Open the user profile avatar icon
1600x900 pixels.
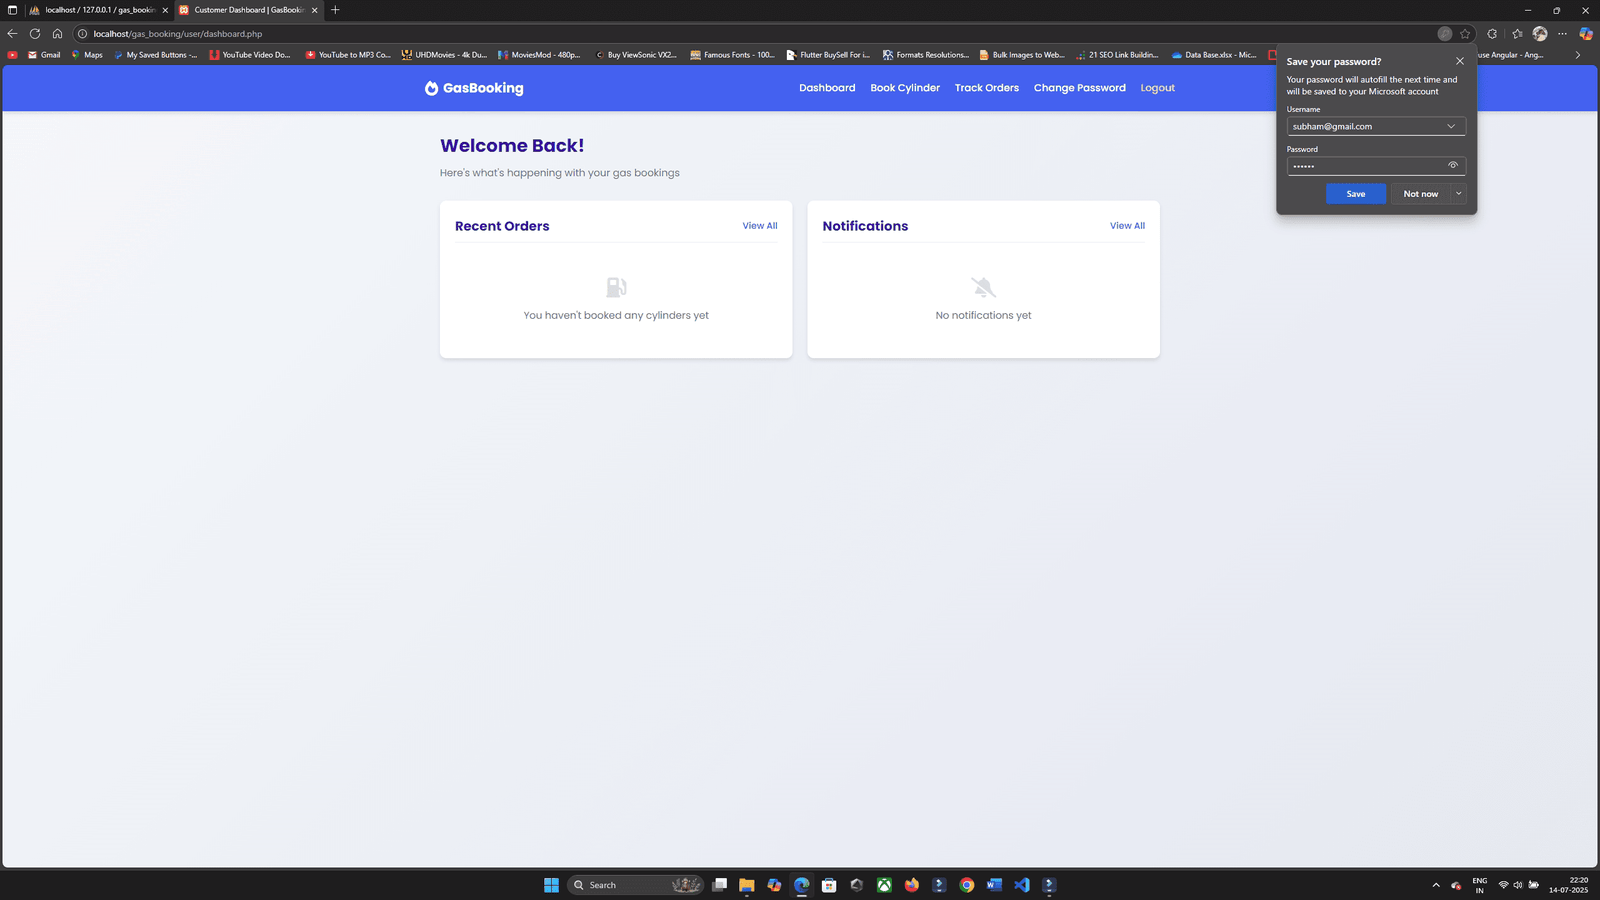1540,34
